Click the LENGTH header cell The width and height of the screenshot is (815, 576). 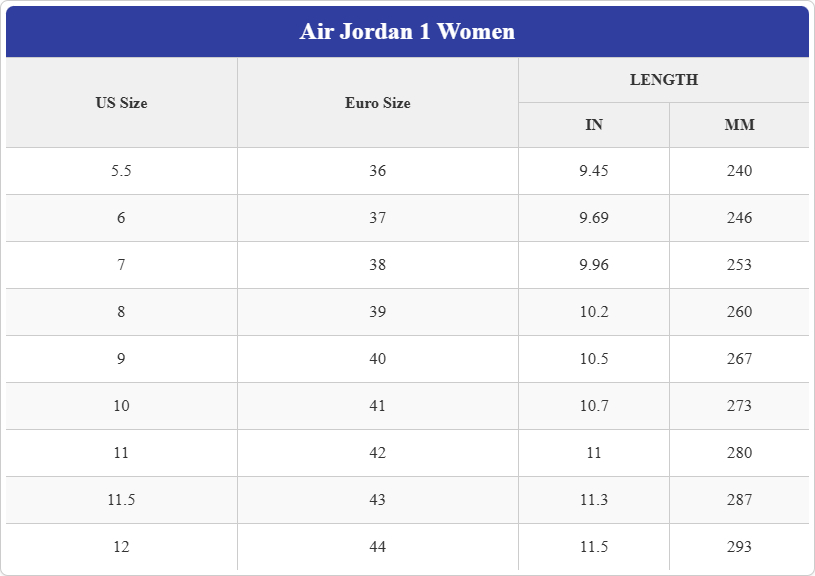(664, 80)
